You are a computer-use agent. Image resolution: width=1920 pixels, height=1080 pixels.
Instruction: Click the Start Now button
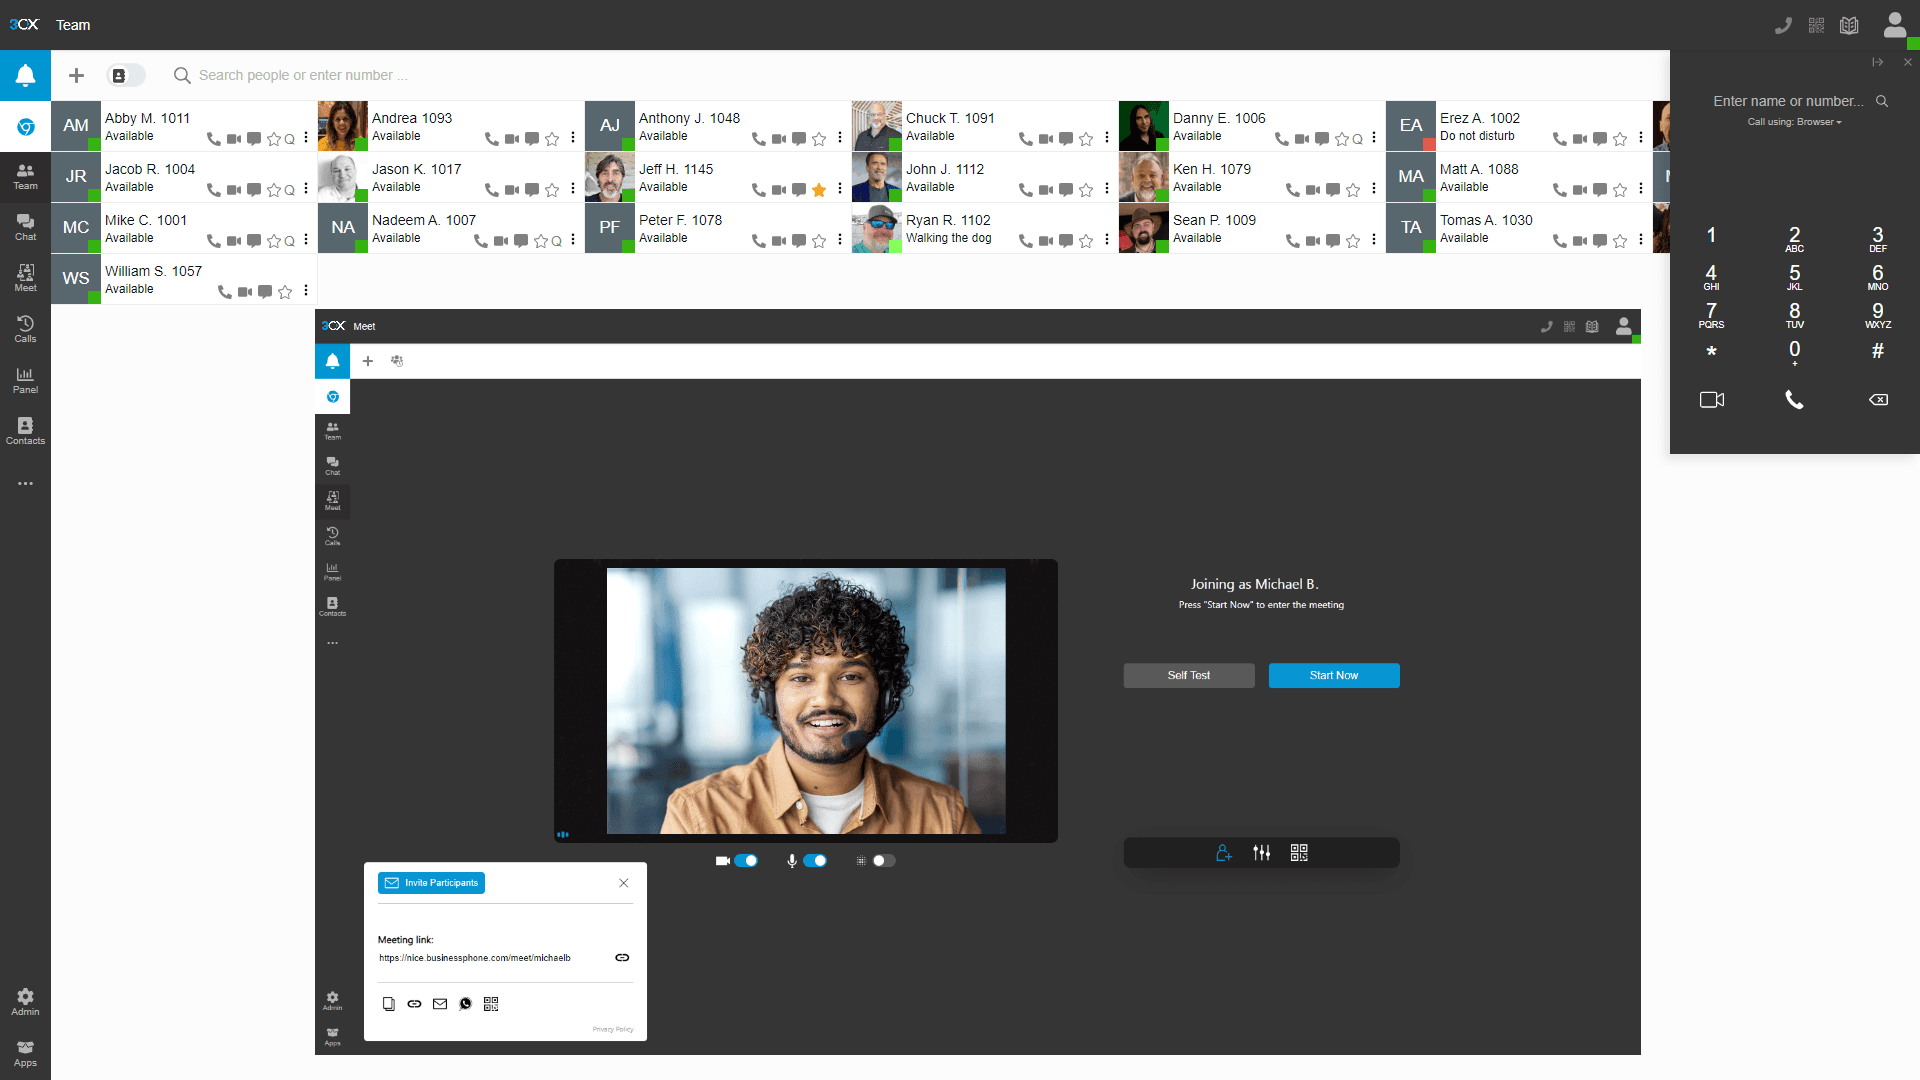[x=1333, y=676]
